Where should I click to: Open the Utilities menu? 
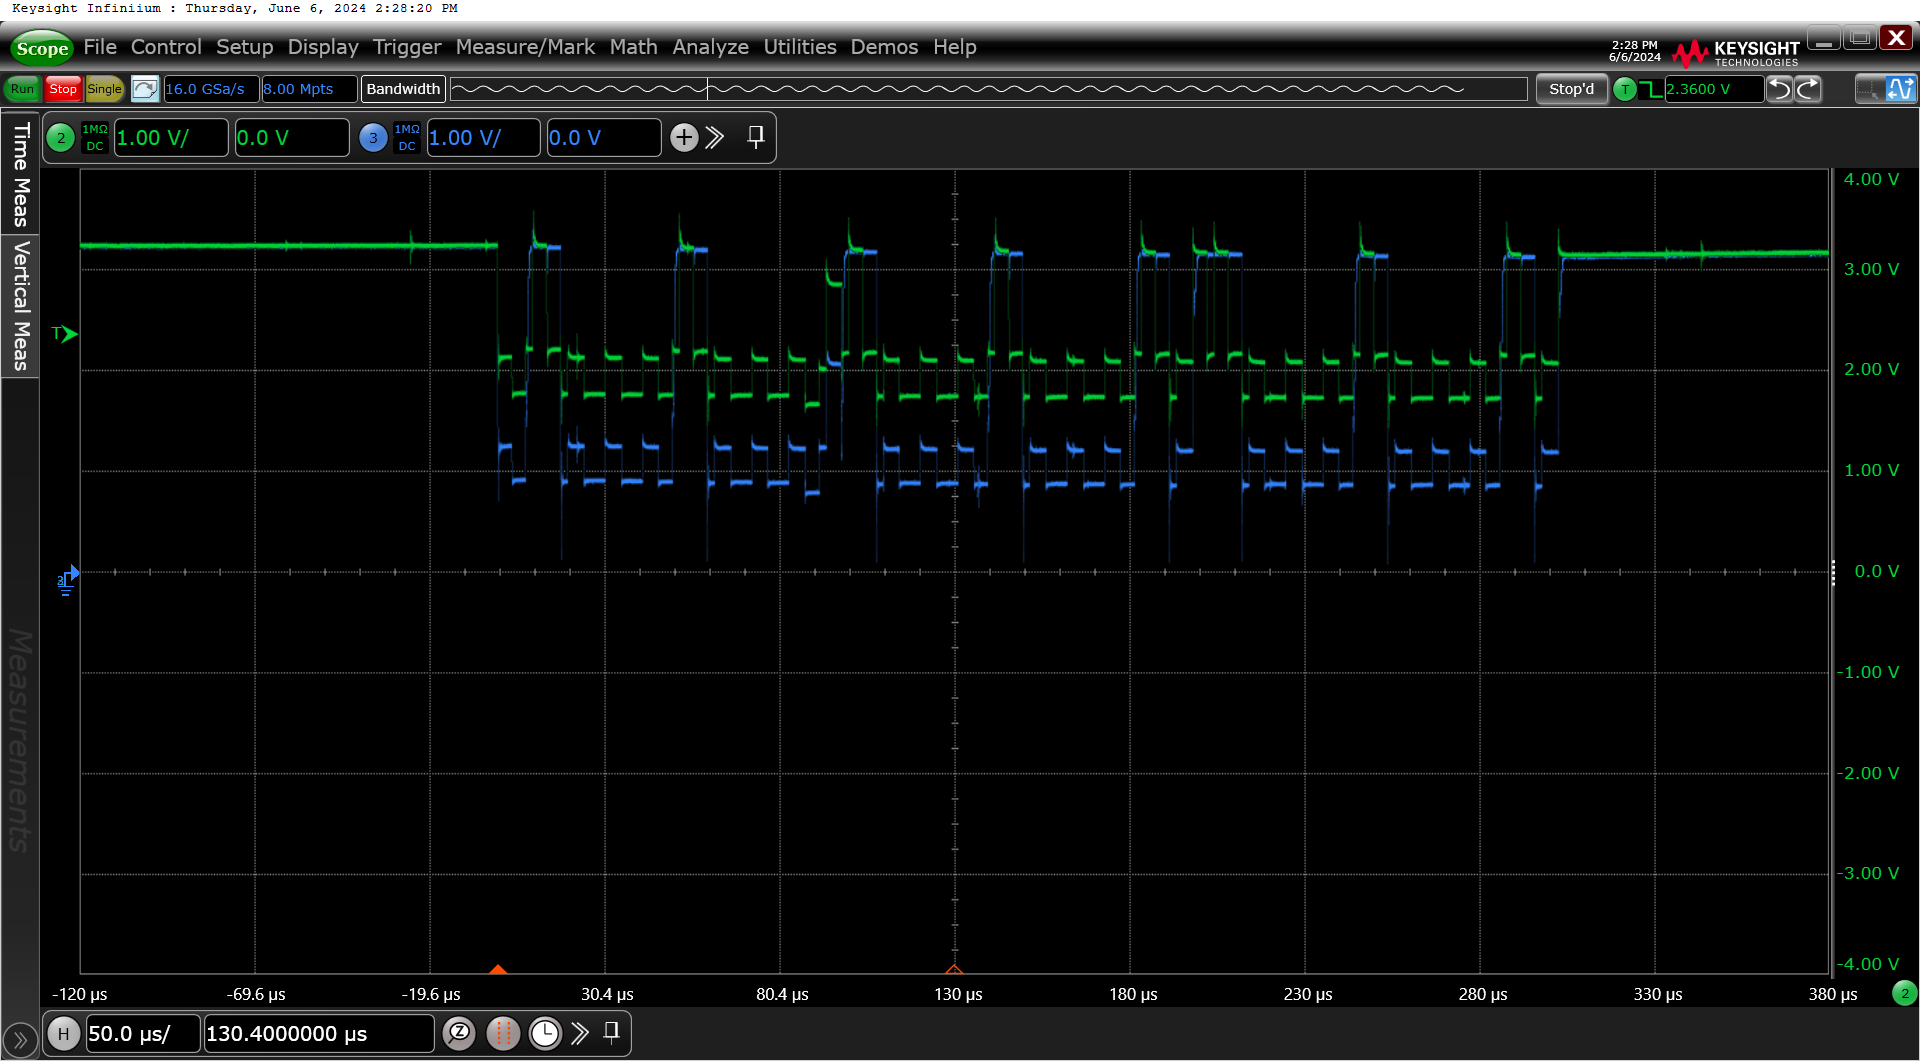click(x=800, y=47)
